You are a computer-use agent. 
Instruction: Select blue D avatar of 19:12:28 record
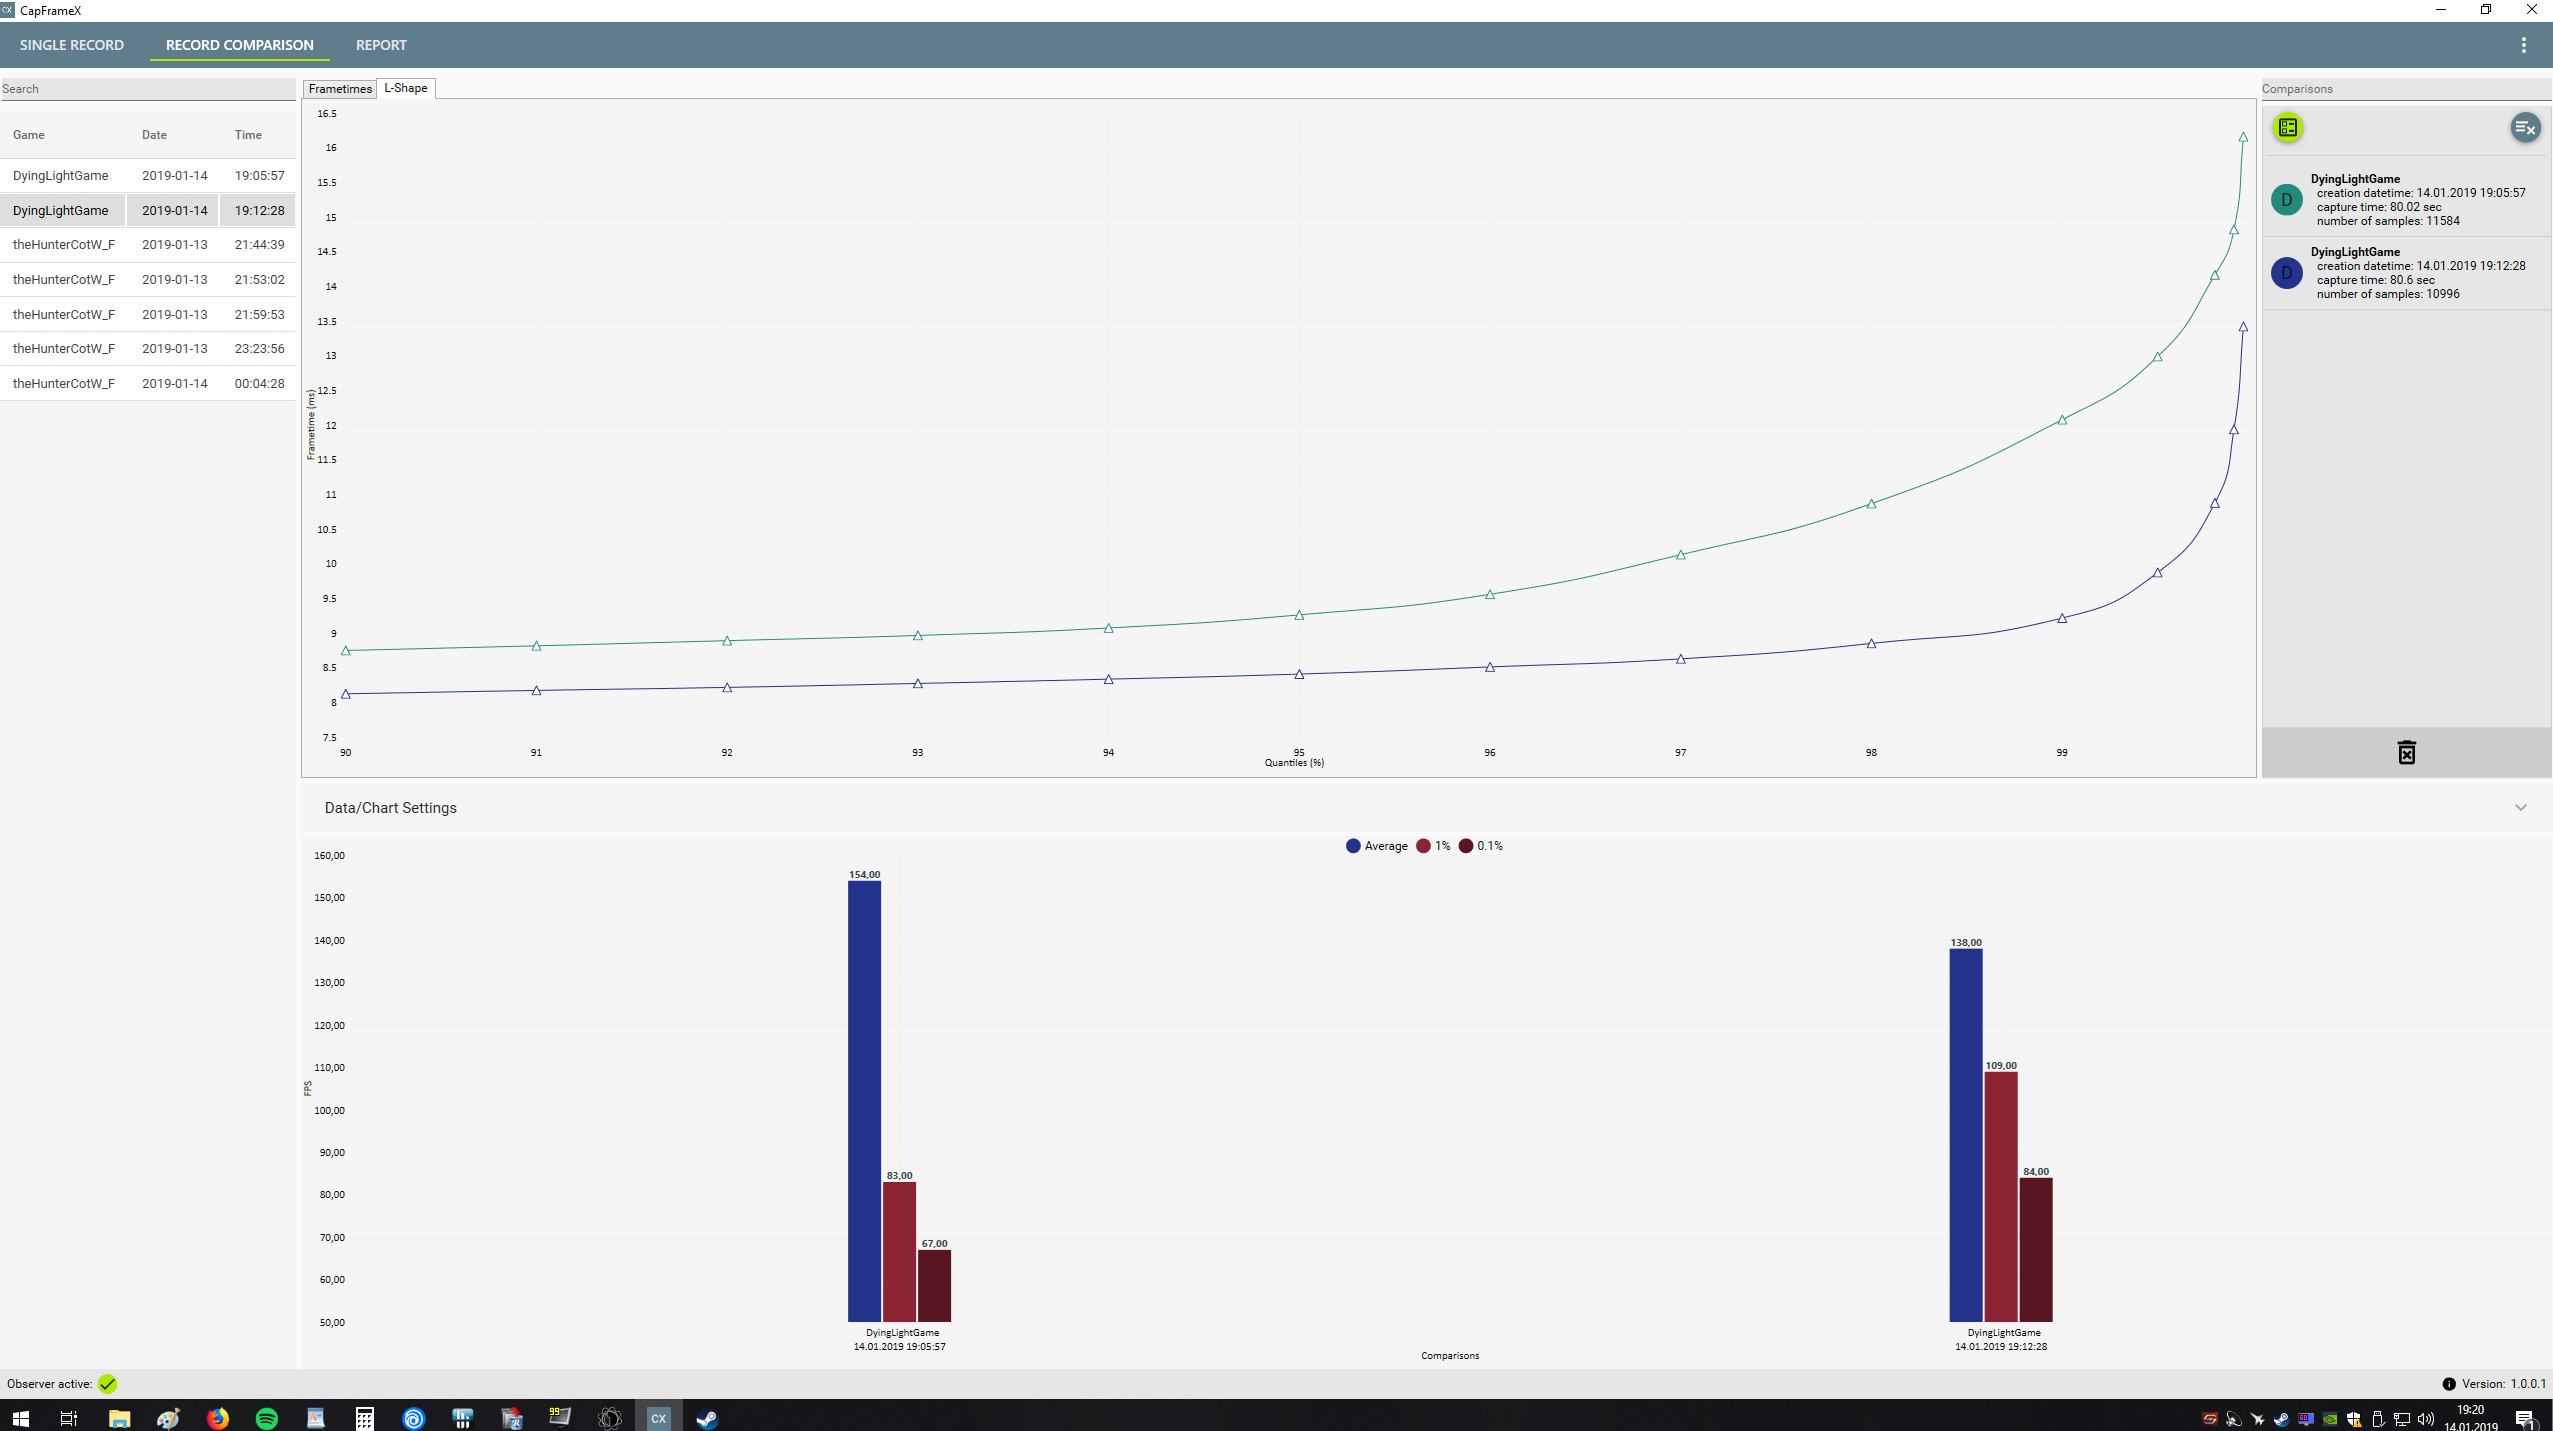(x=2286, y=273)
